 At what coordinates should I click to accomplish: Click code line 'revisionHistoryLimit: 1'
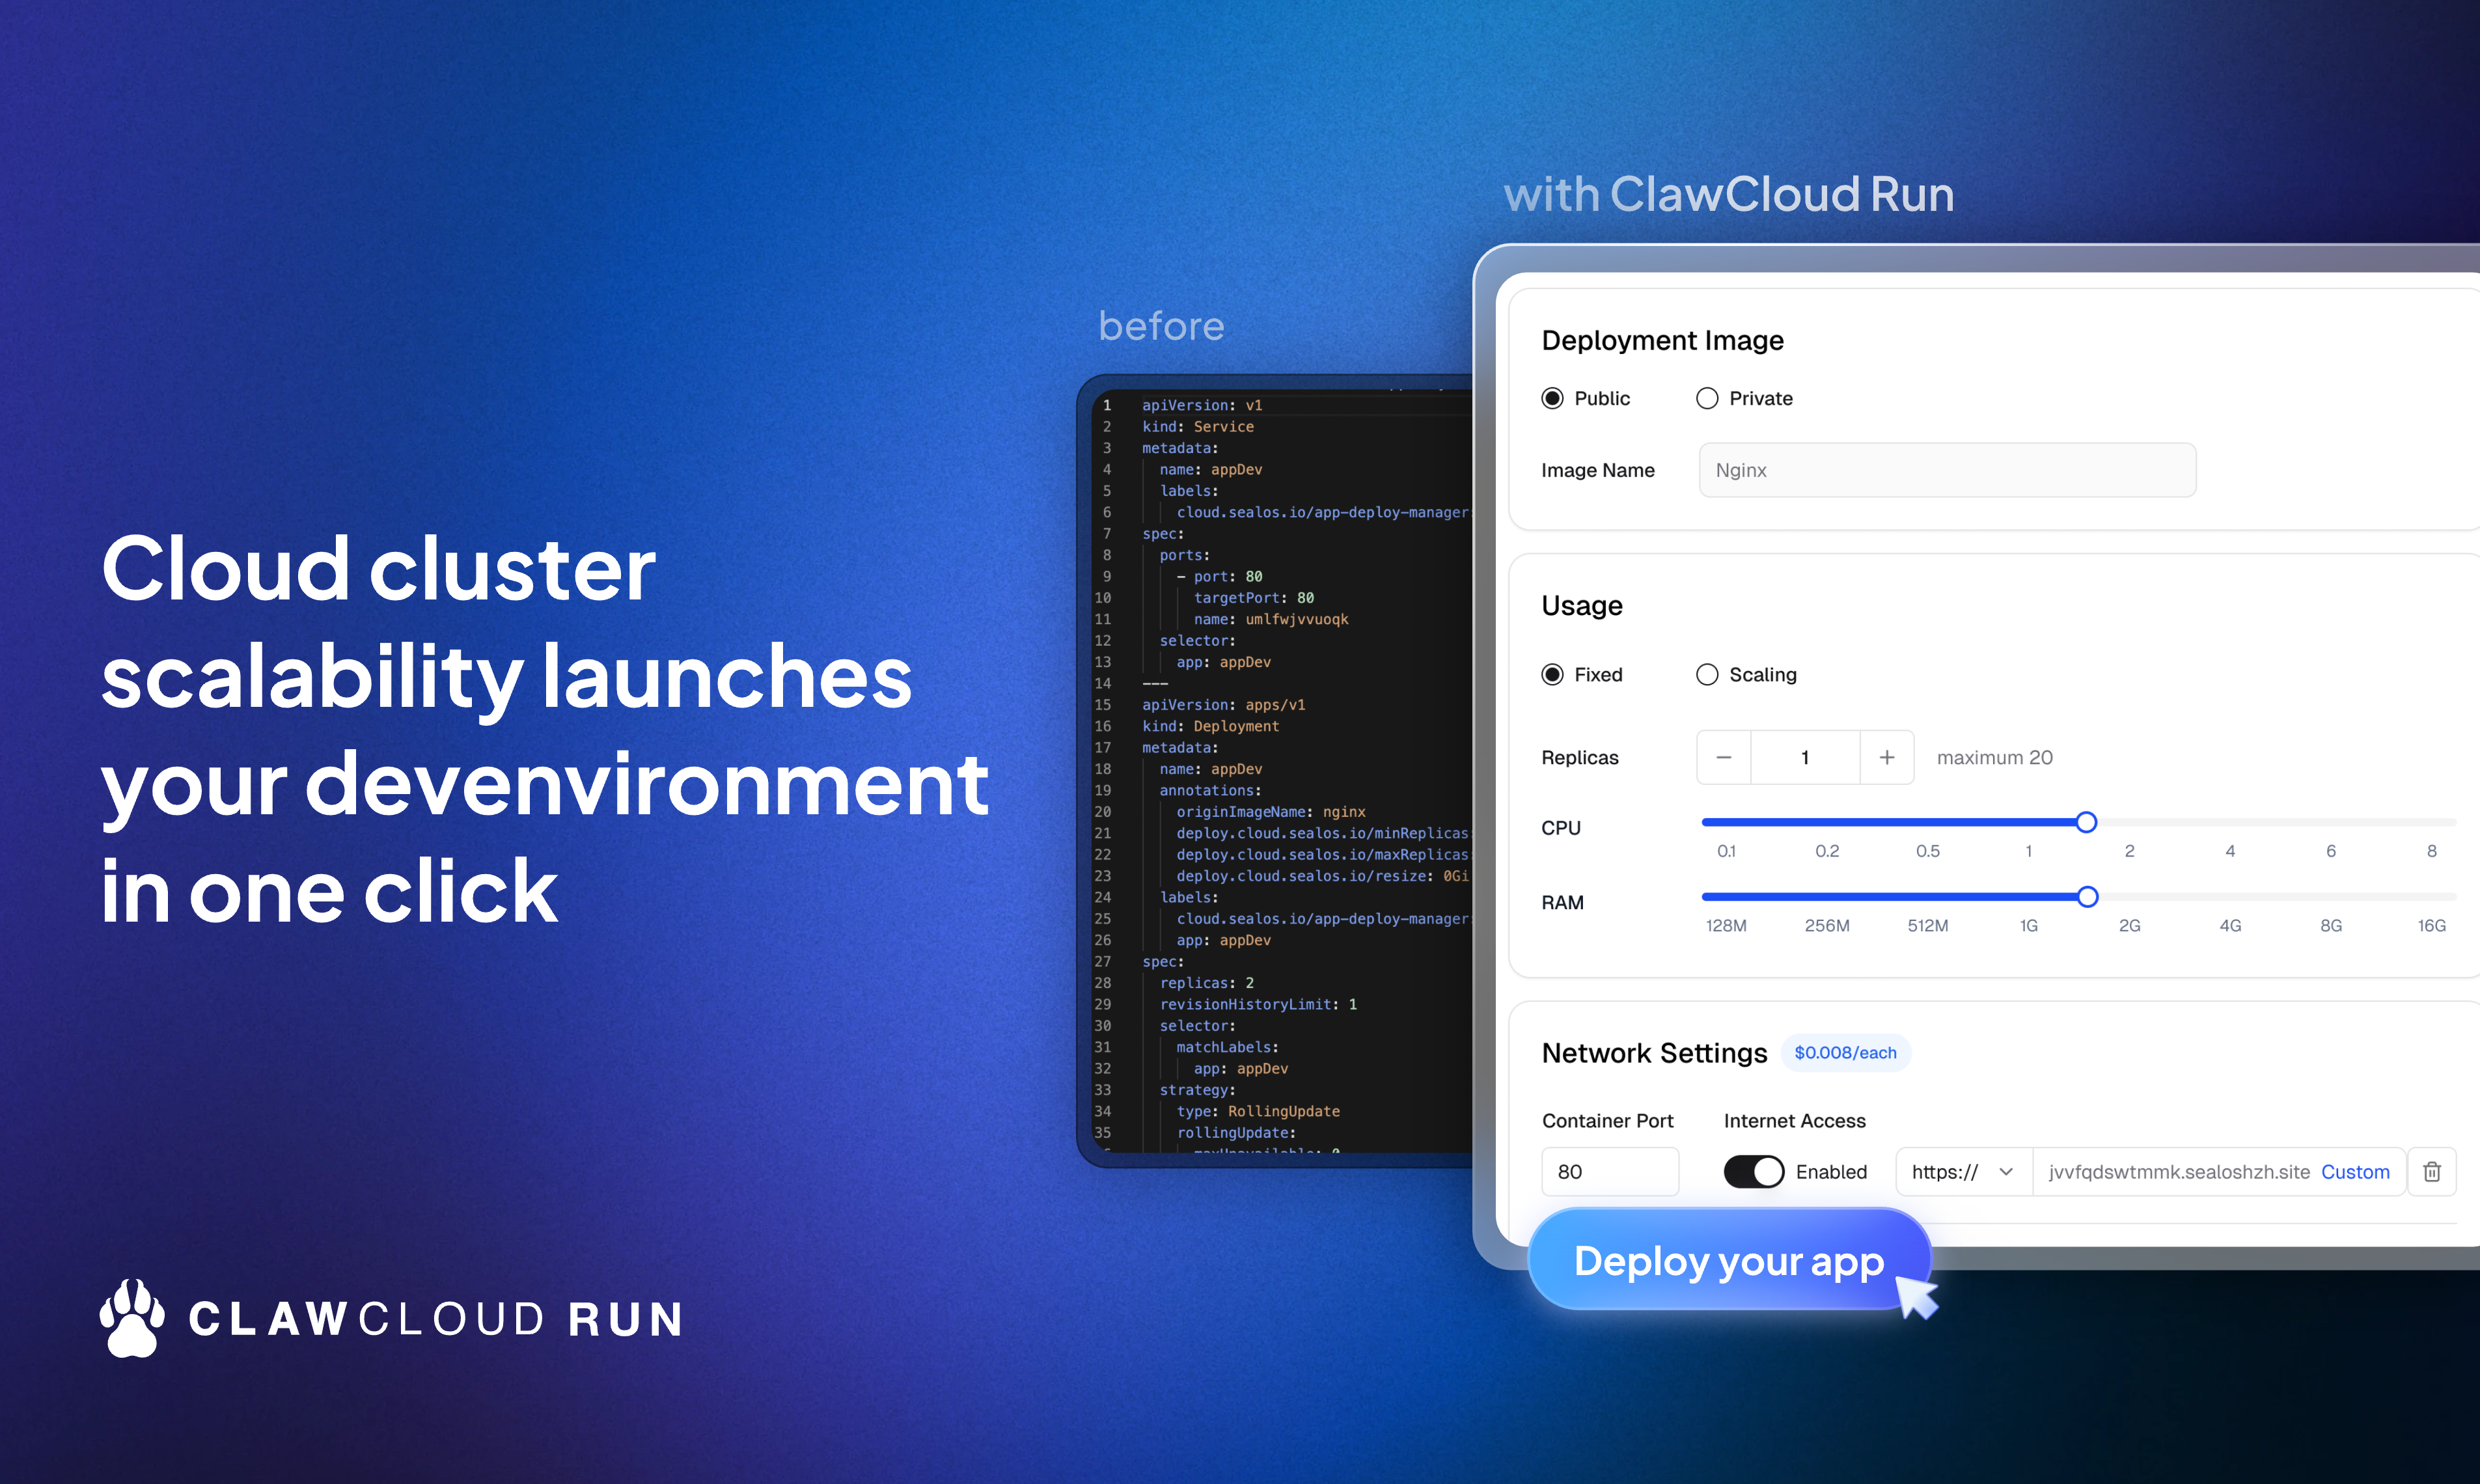pos(1258,1005)
